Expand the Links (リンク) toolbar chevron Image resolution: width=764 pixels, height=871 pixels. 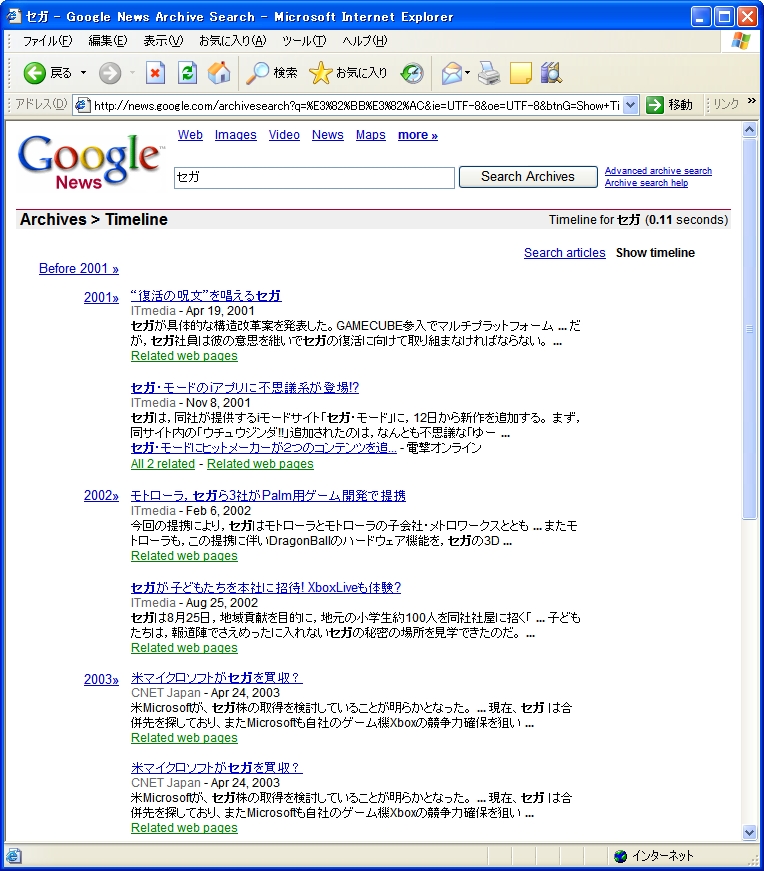[751, 101]
